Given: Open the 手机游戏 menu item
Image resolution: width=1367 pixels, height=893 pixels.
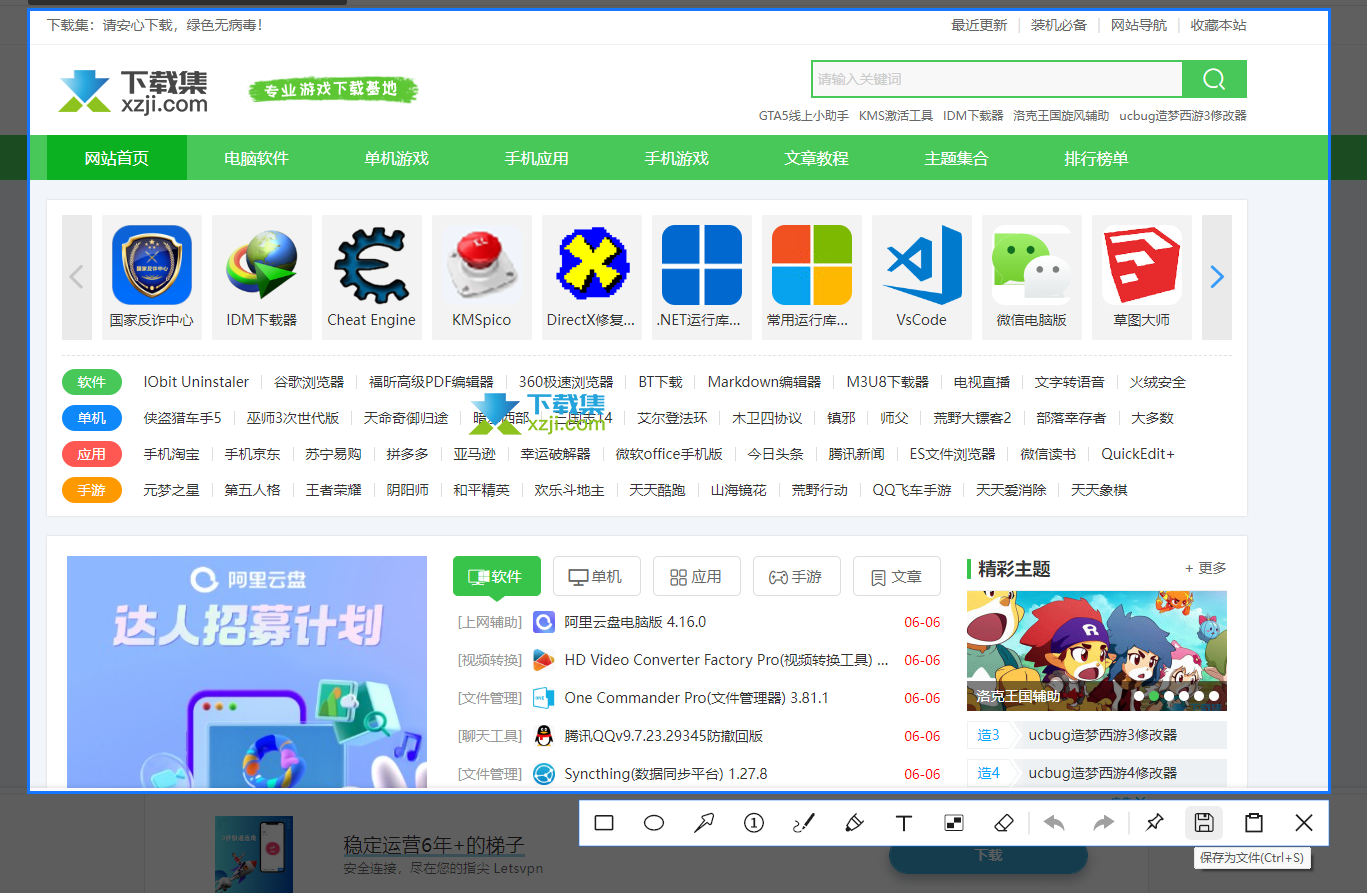Looking at the screenshot, I should tap(677, 158).
